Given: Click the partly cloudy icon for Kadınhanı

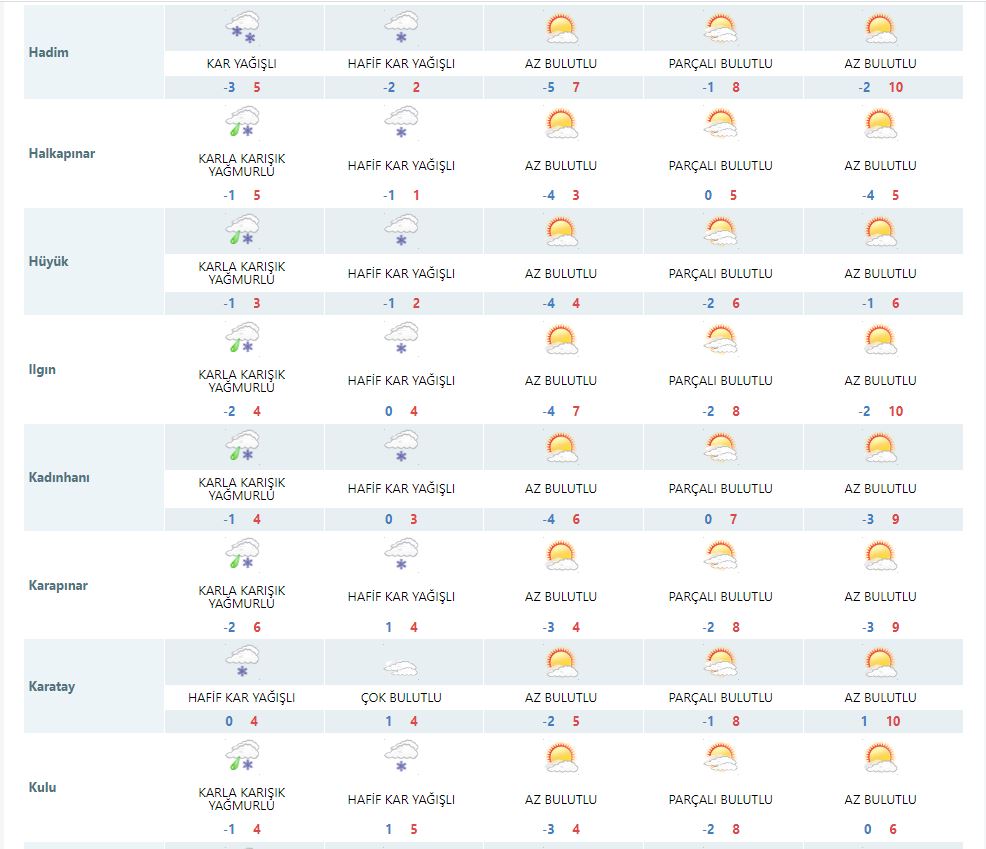Looking at the screenshot, I should pos(722,447).
